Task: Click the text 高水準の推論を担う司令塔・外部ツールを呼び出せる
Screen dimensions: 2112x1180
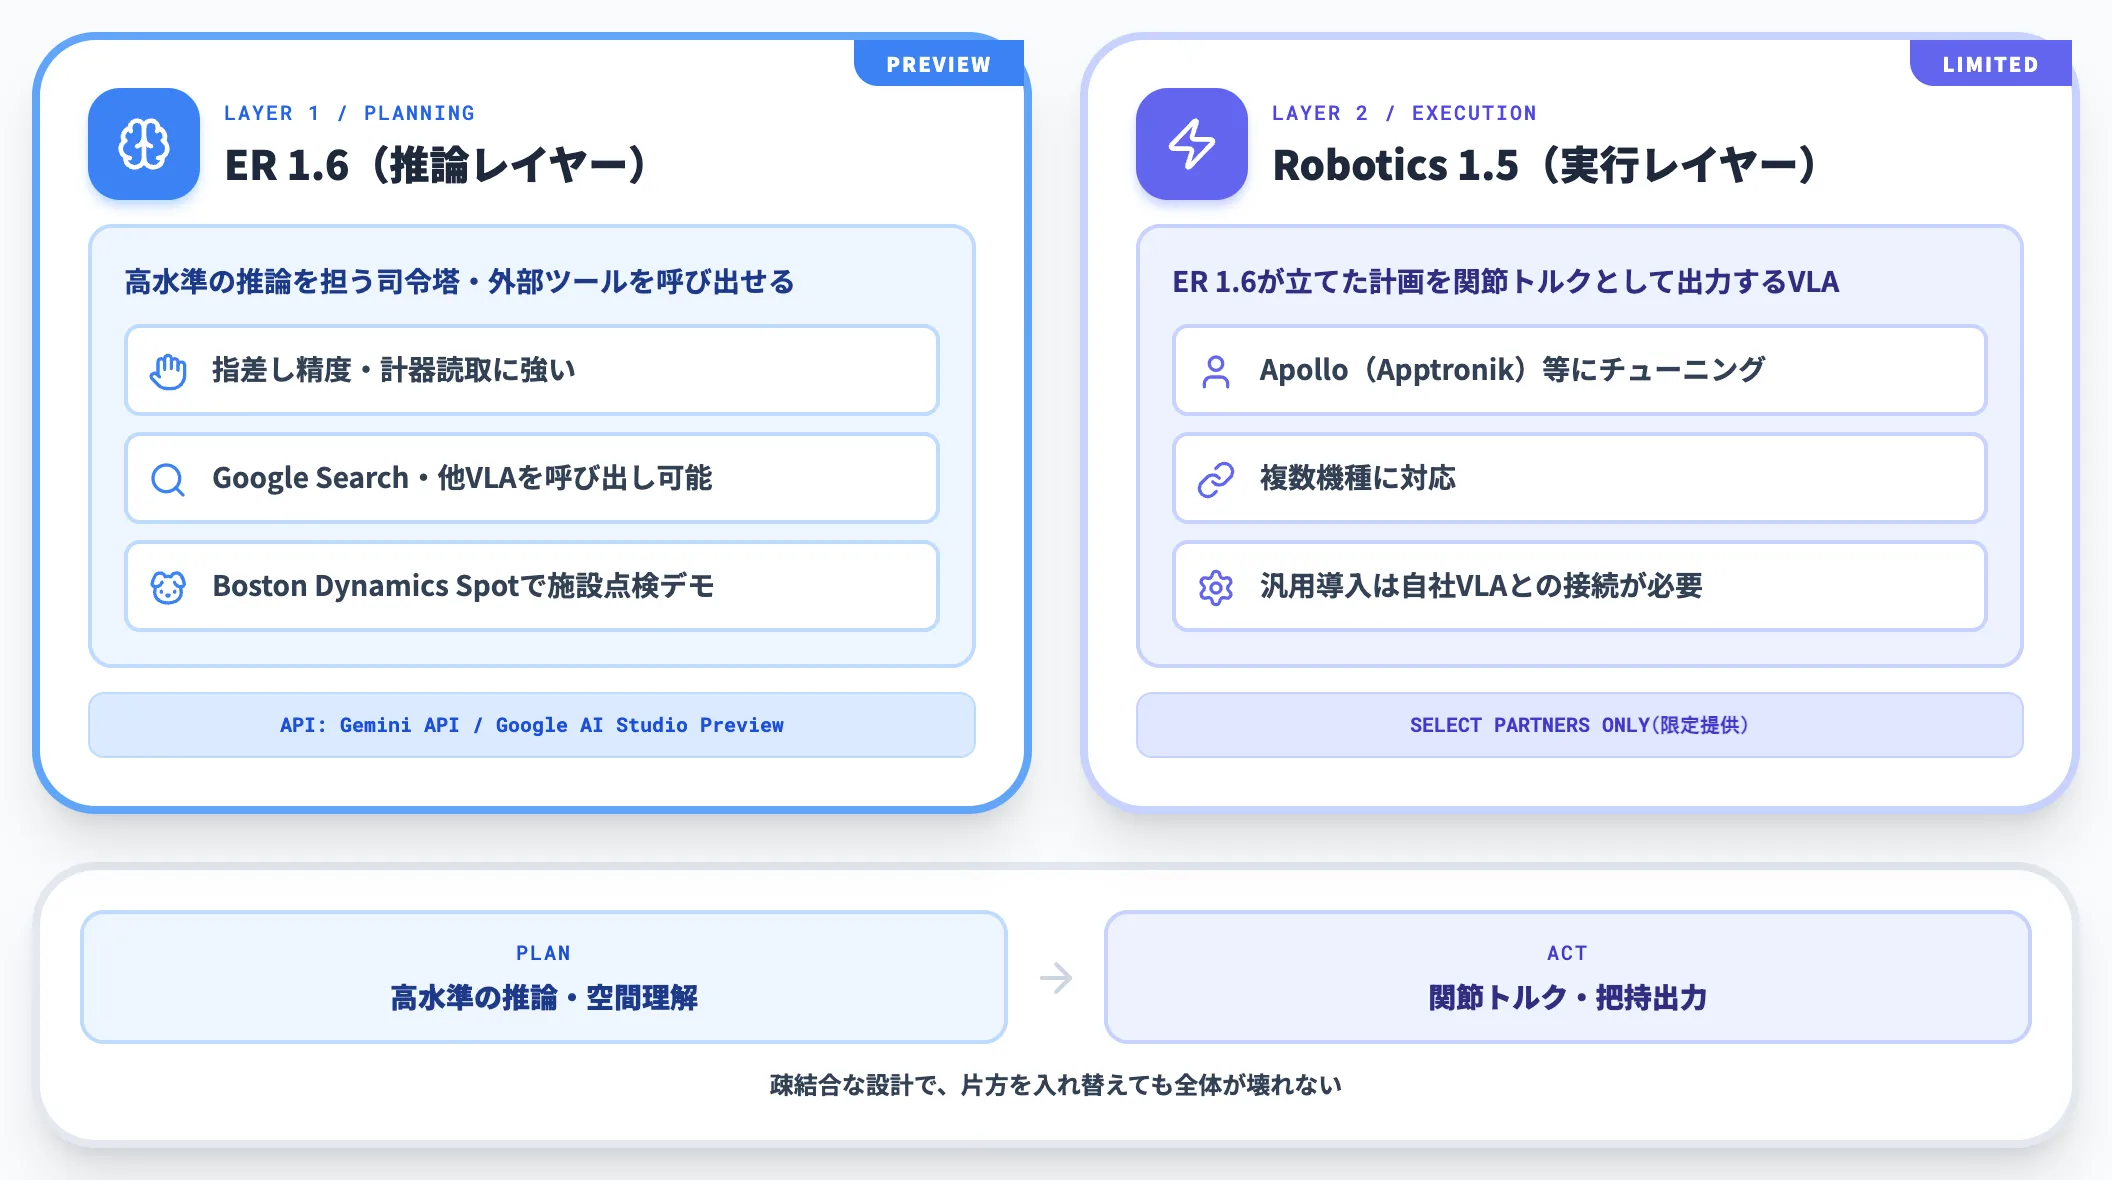Action: [x=460, y=282]
